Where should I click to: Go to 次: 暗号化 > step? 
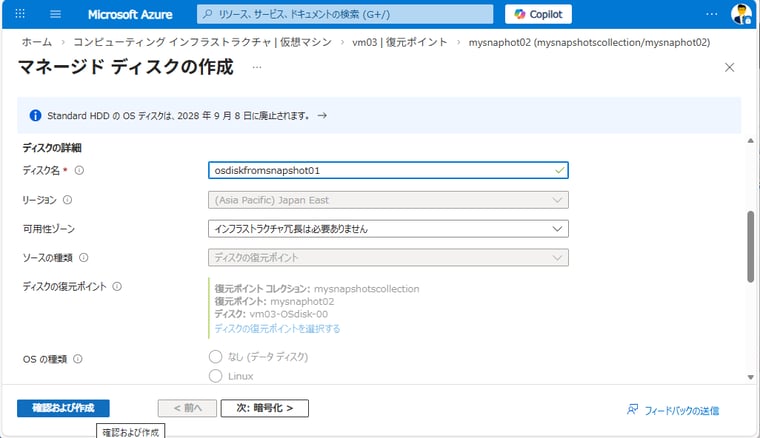click(x=265, y=408)
